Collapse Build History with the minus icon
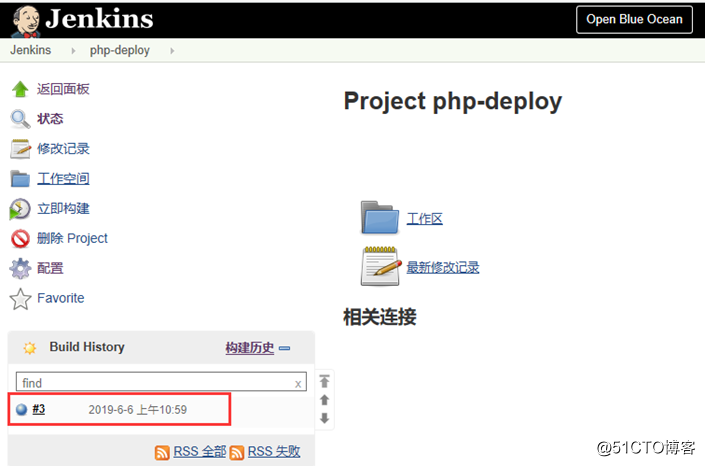705x466 pixels. click(x=285, y=348)
